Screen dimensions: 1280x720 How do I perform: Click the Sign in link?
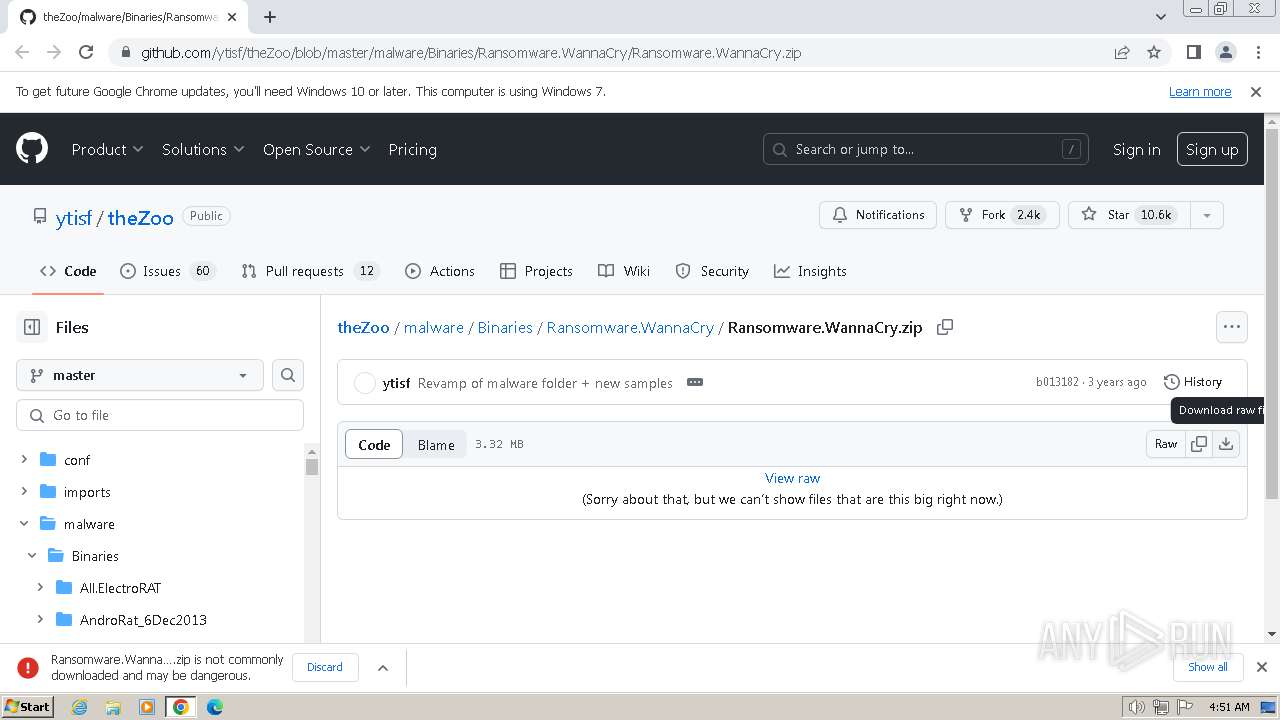coord(1137,149)
